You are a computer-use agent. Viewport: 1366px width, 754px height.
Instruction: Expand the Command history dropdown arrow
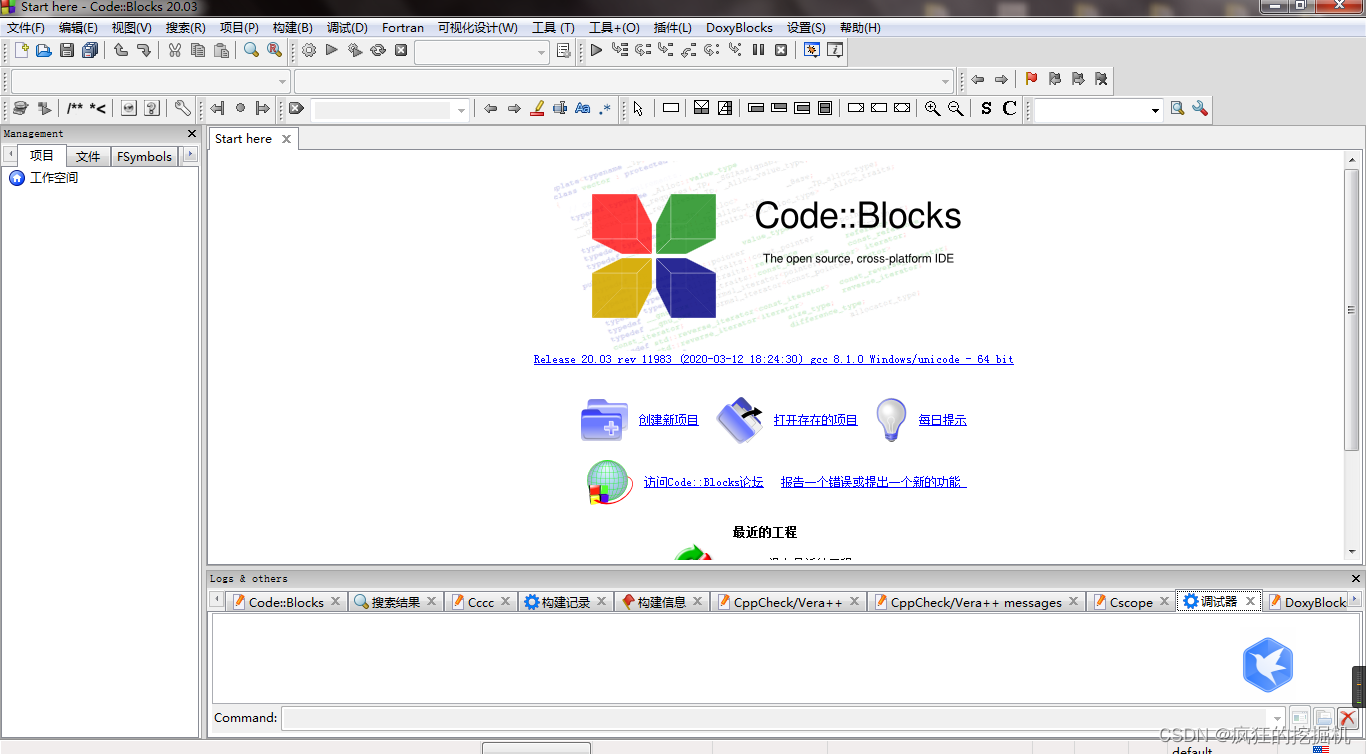[x=1275, y=718]
